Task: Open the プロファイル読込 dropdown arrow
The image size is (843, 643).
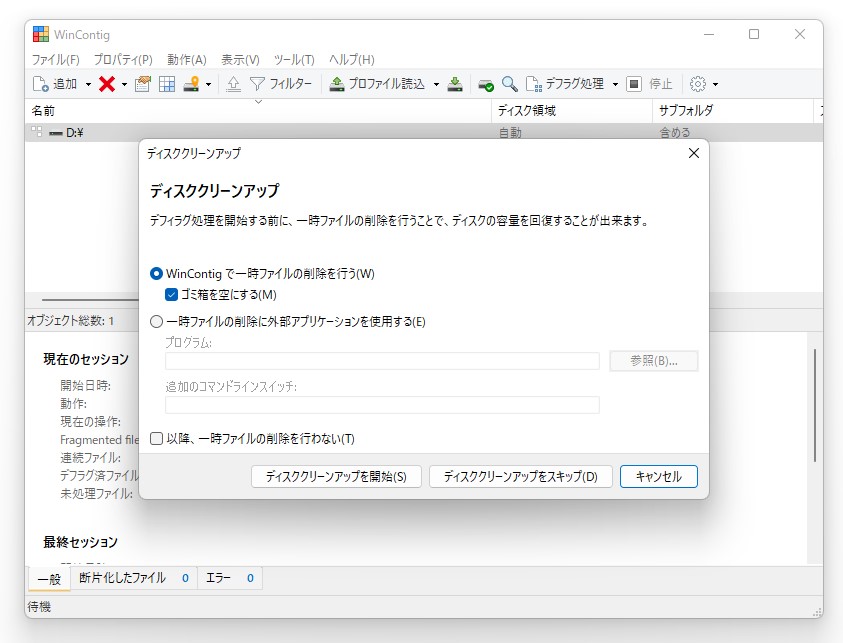Action: [436, 84]
